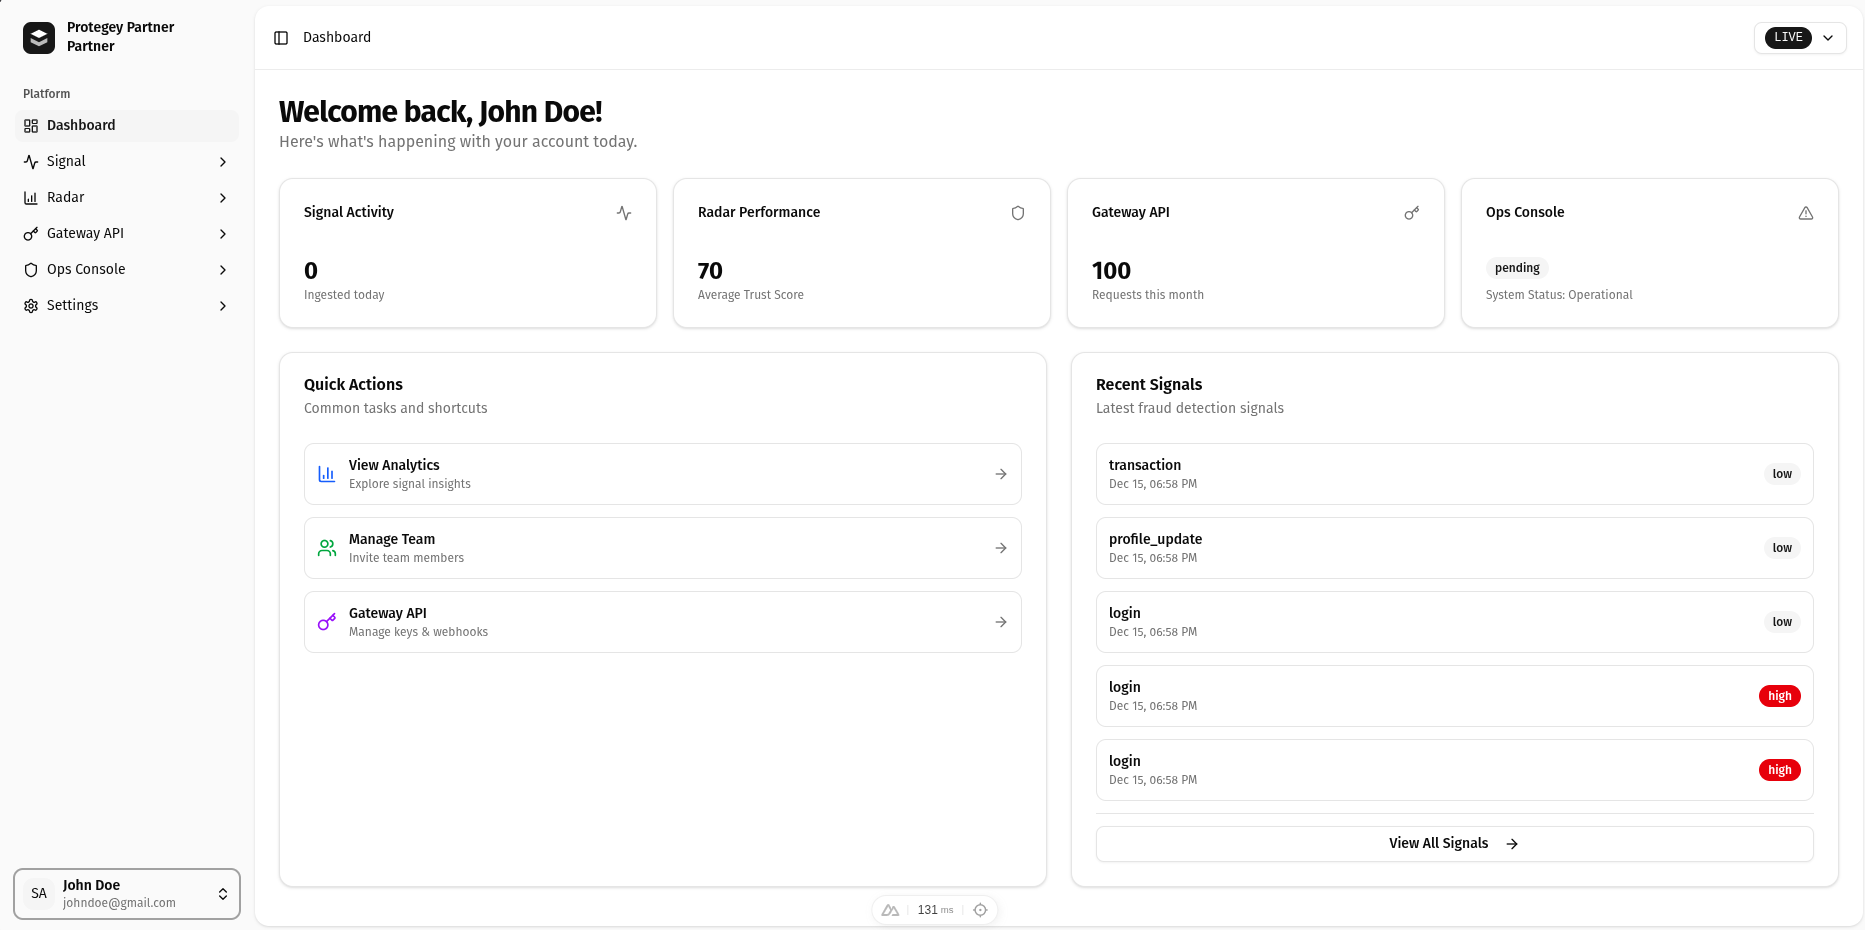Click the sidebar collapse icon near Dashboard breadcrumb
The width and height of the screenshot is (1865, 930).
(280, 37)
